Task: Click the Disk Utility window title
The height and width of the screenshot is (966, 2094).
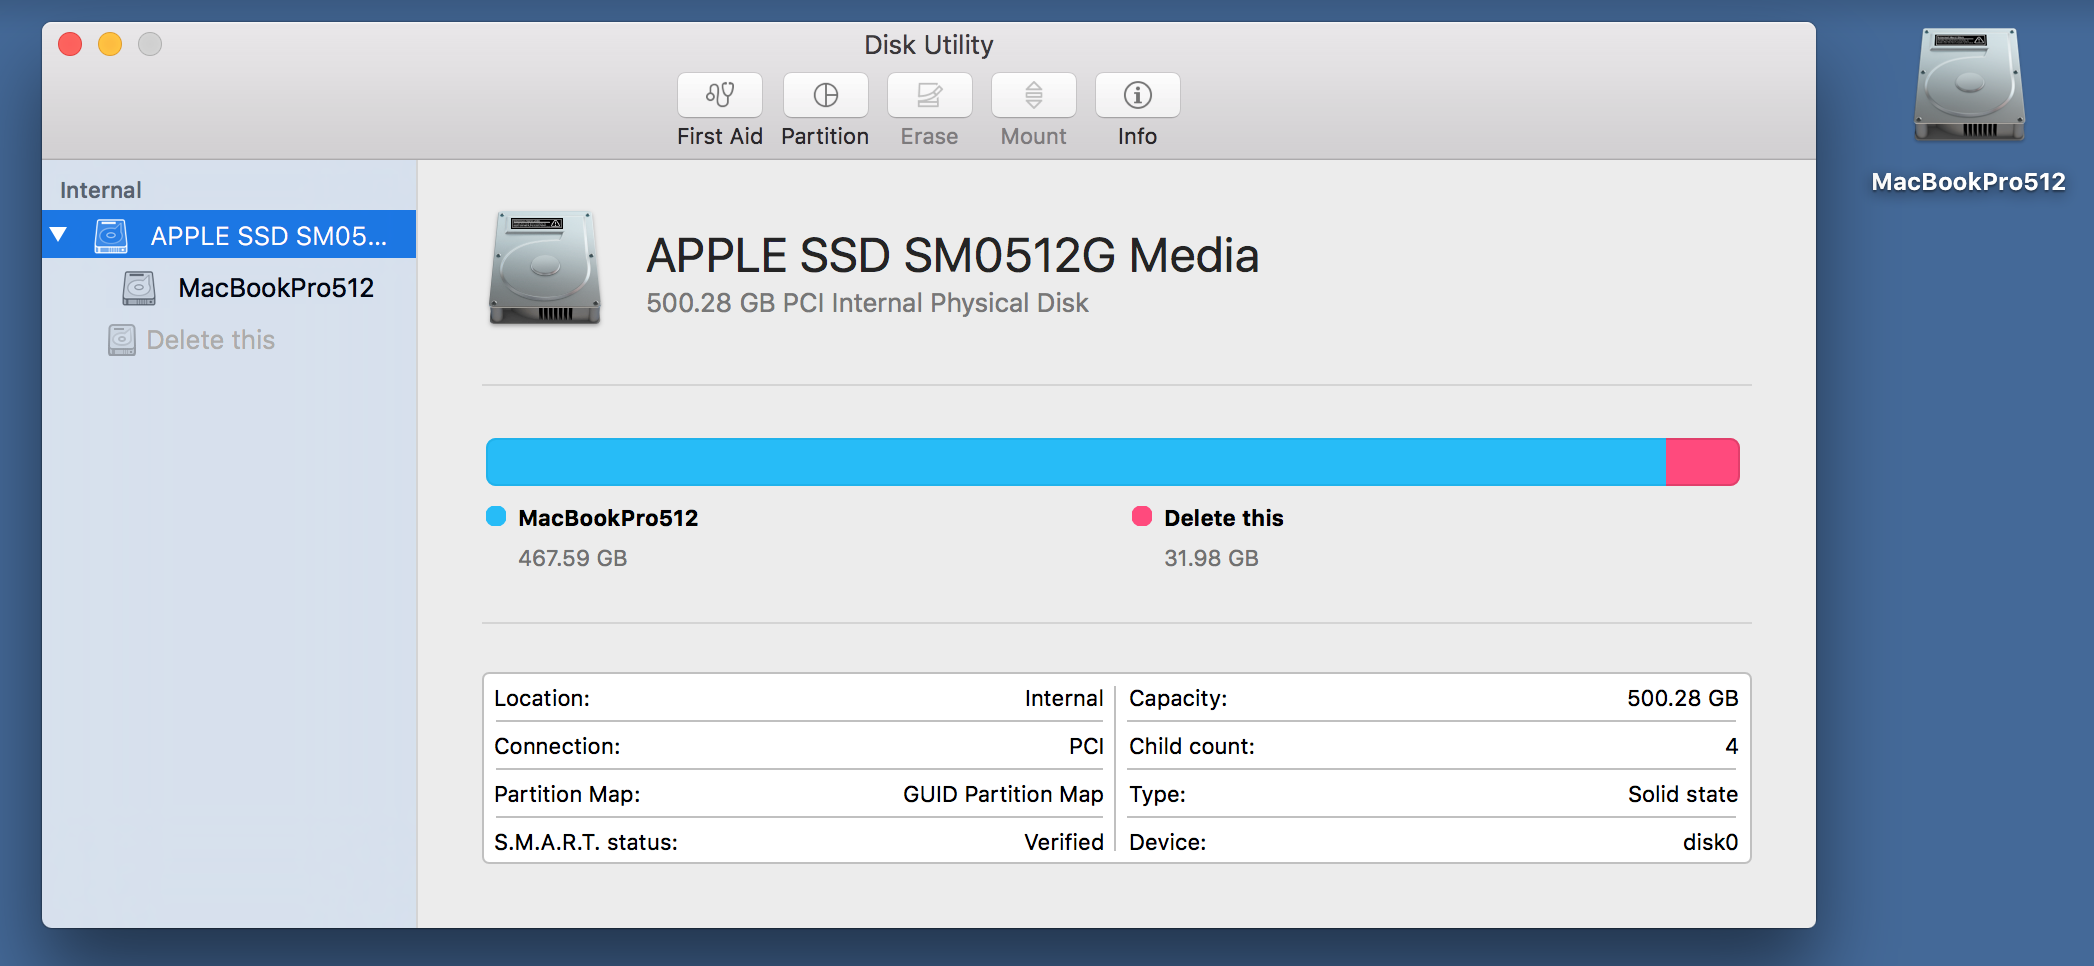Action: coord(929,45)
